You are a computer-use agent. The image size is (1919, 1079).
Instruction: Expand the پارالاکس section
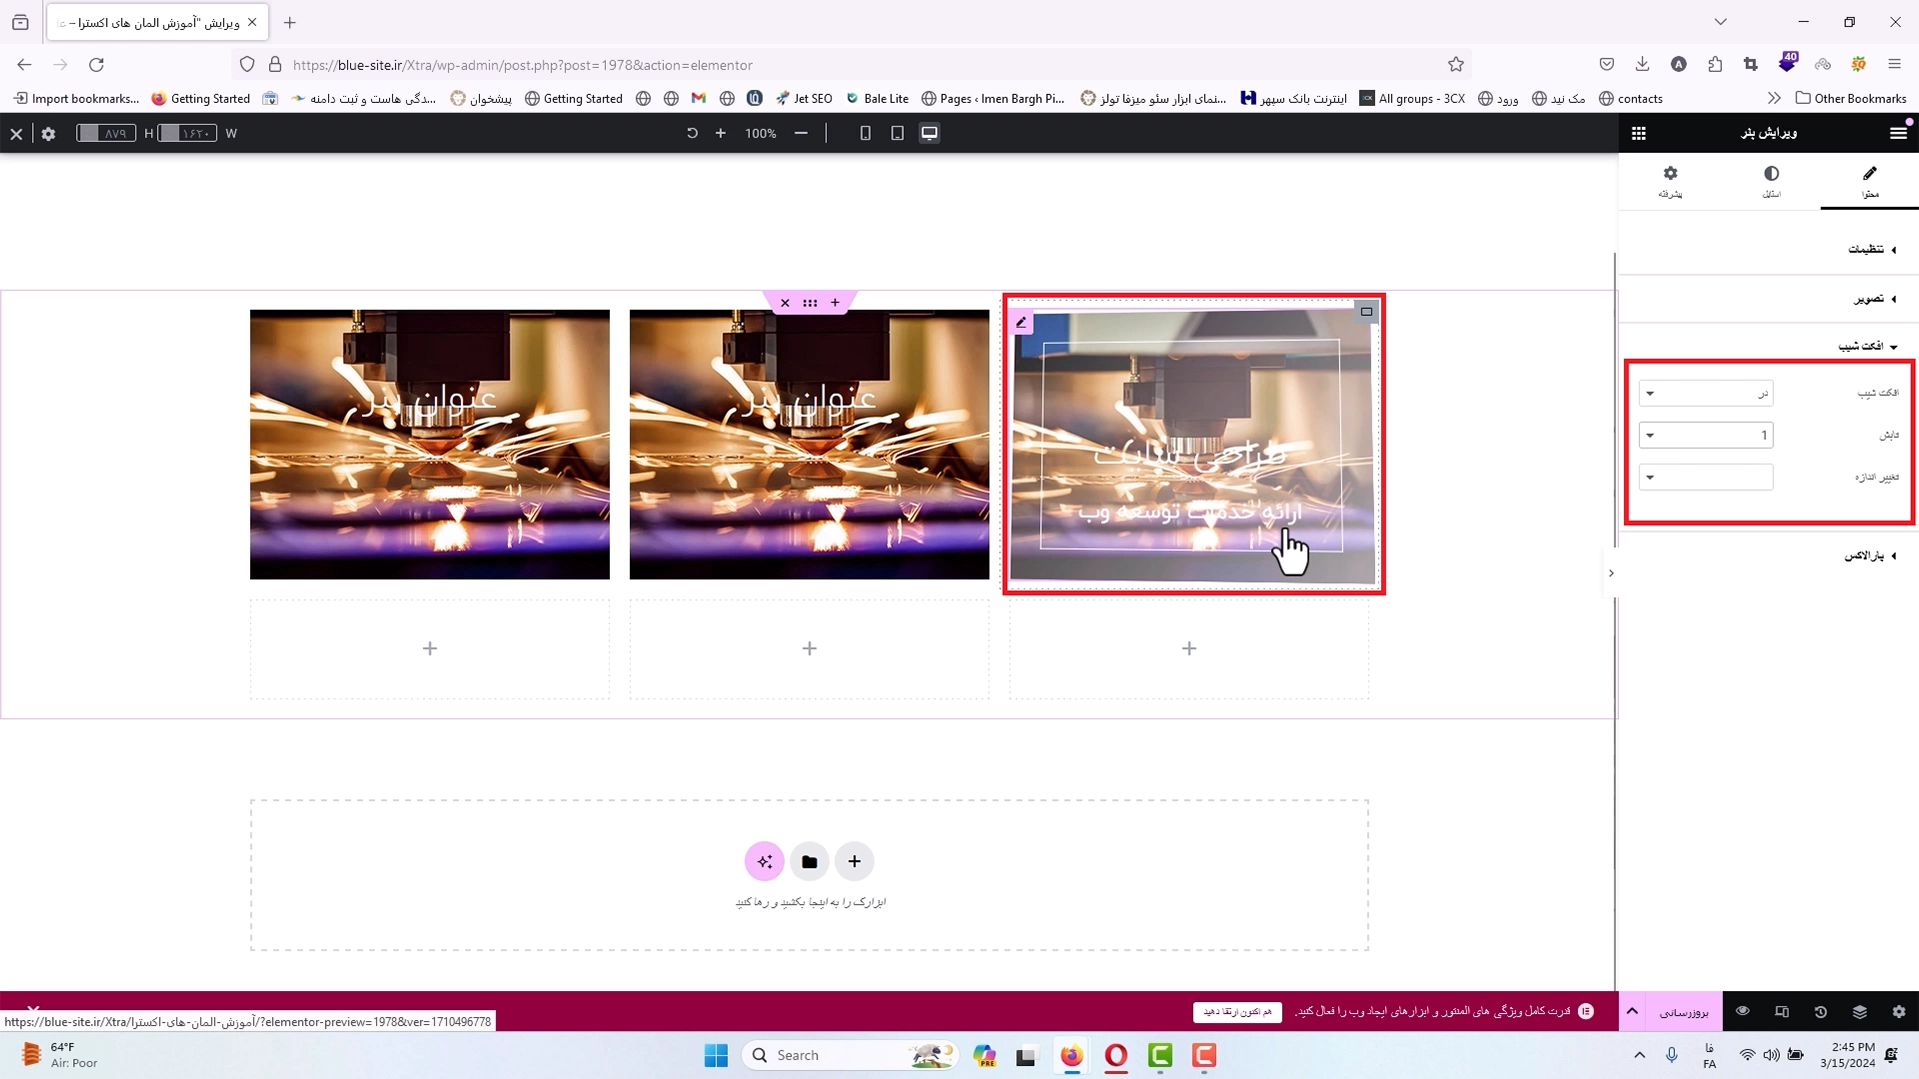click(x=1768, y=556)
